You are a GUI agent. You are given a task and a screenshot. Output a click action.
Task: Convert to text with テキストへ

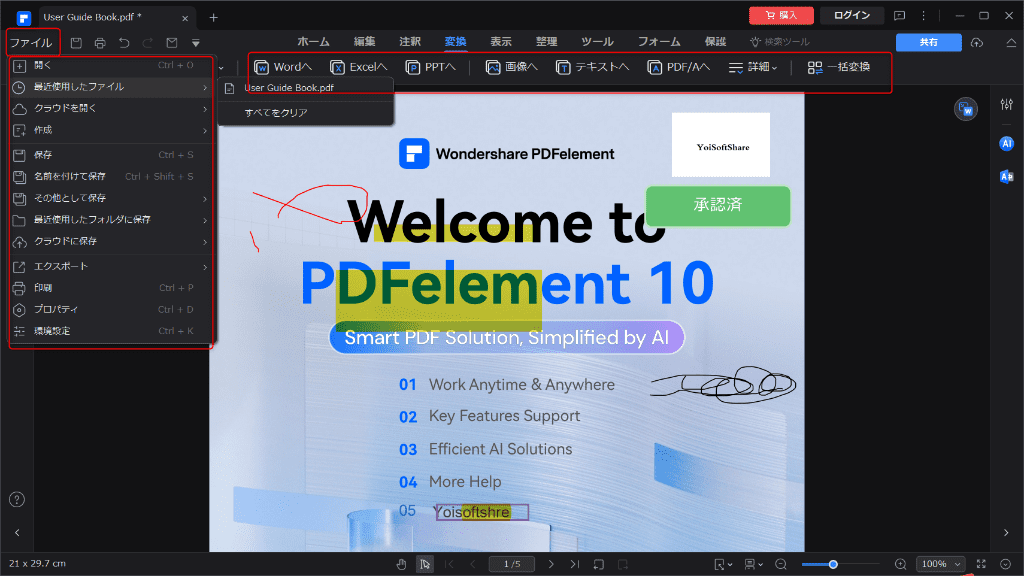coord(592,67)
